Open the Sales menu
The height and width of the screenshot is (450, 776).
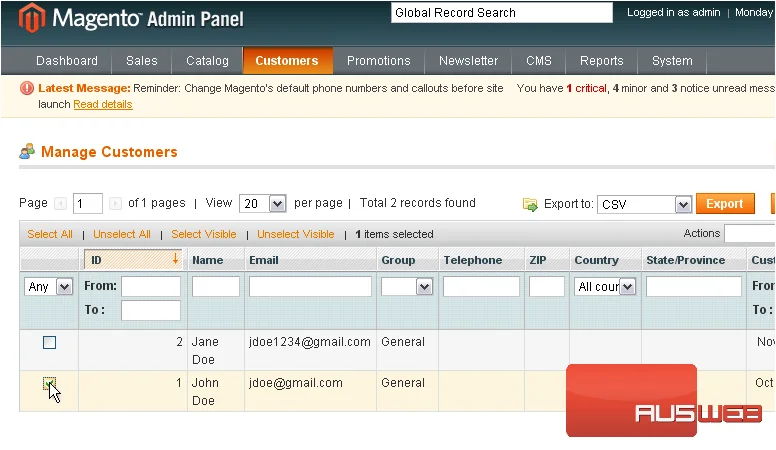(142, 61)
